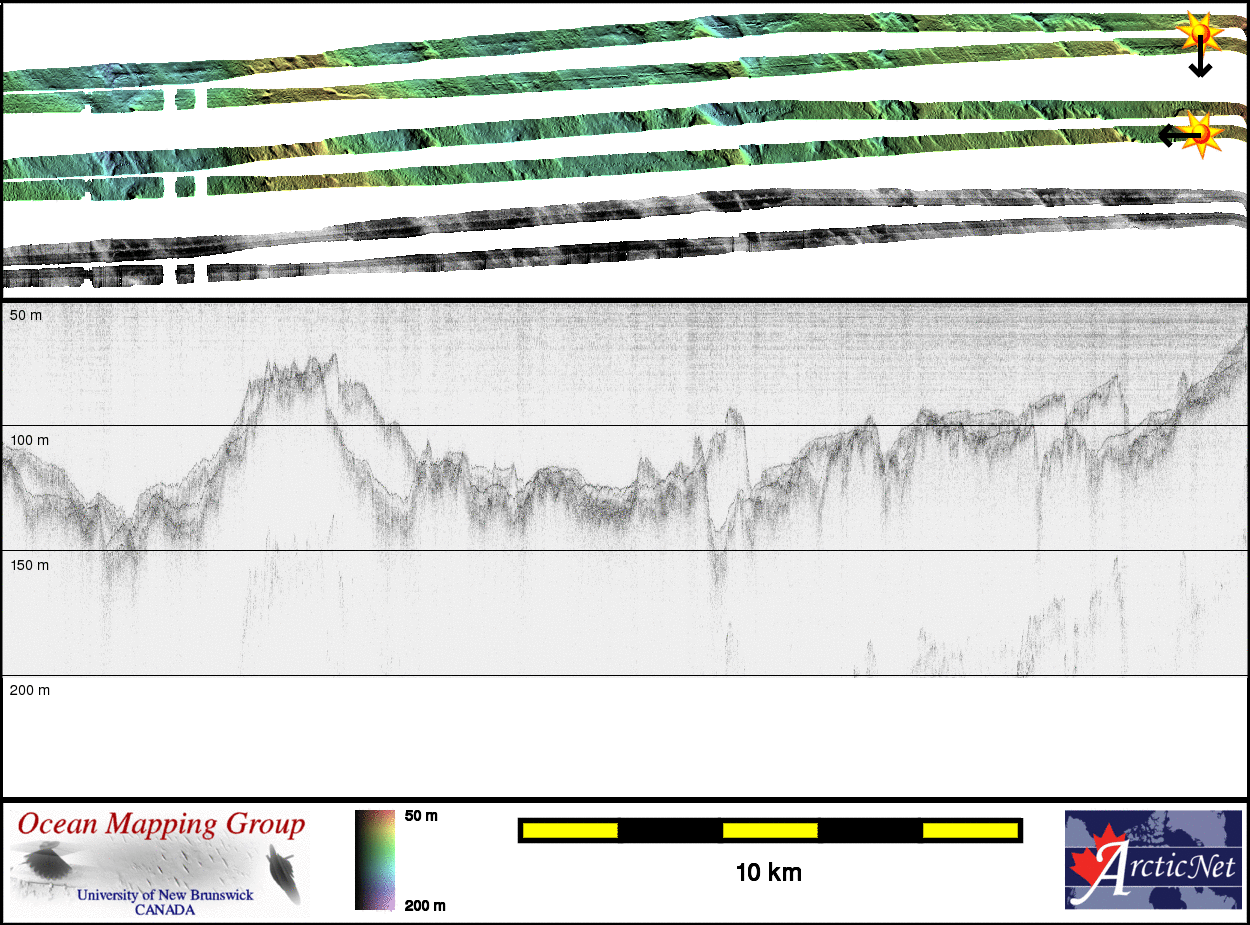This screenshot has width=1250, height=925.
Task: Click the rightmost yellow scale bar segment
Action: (970, 830)
